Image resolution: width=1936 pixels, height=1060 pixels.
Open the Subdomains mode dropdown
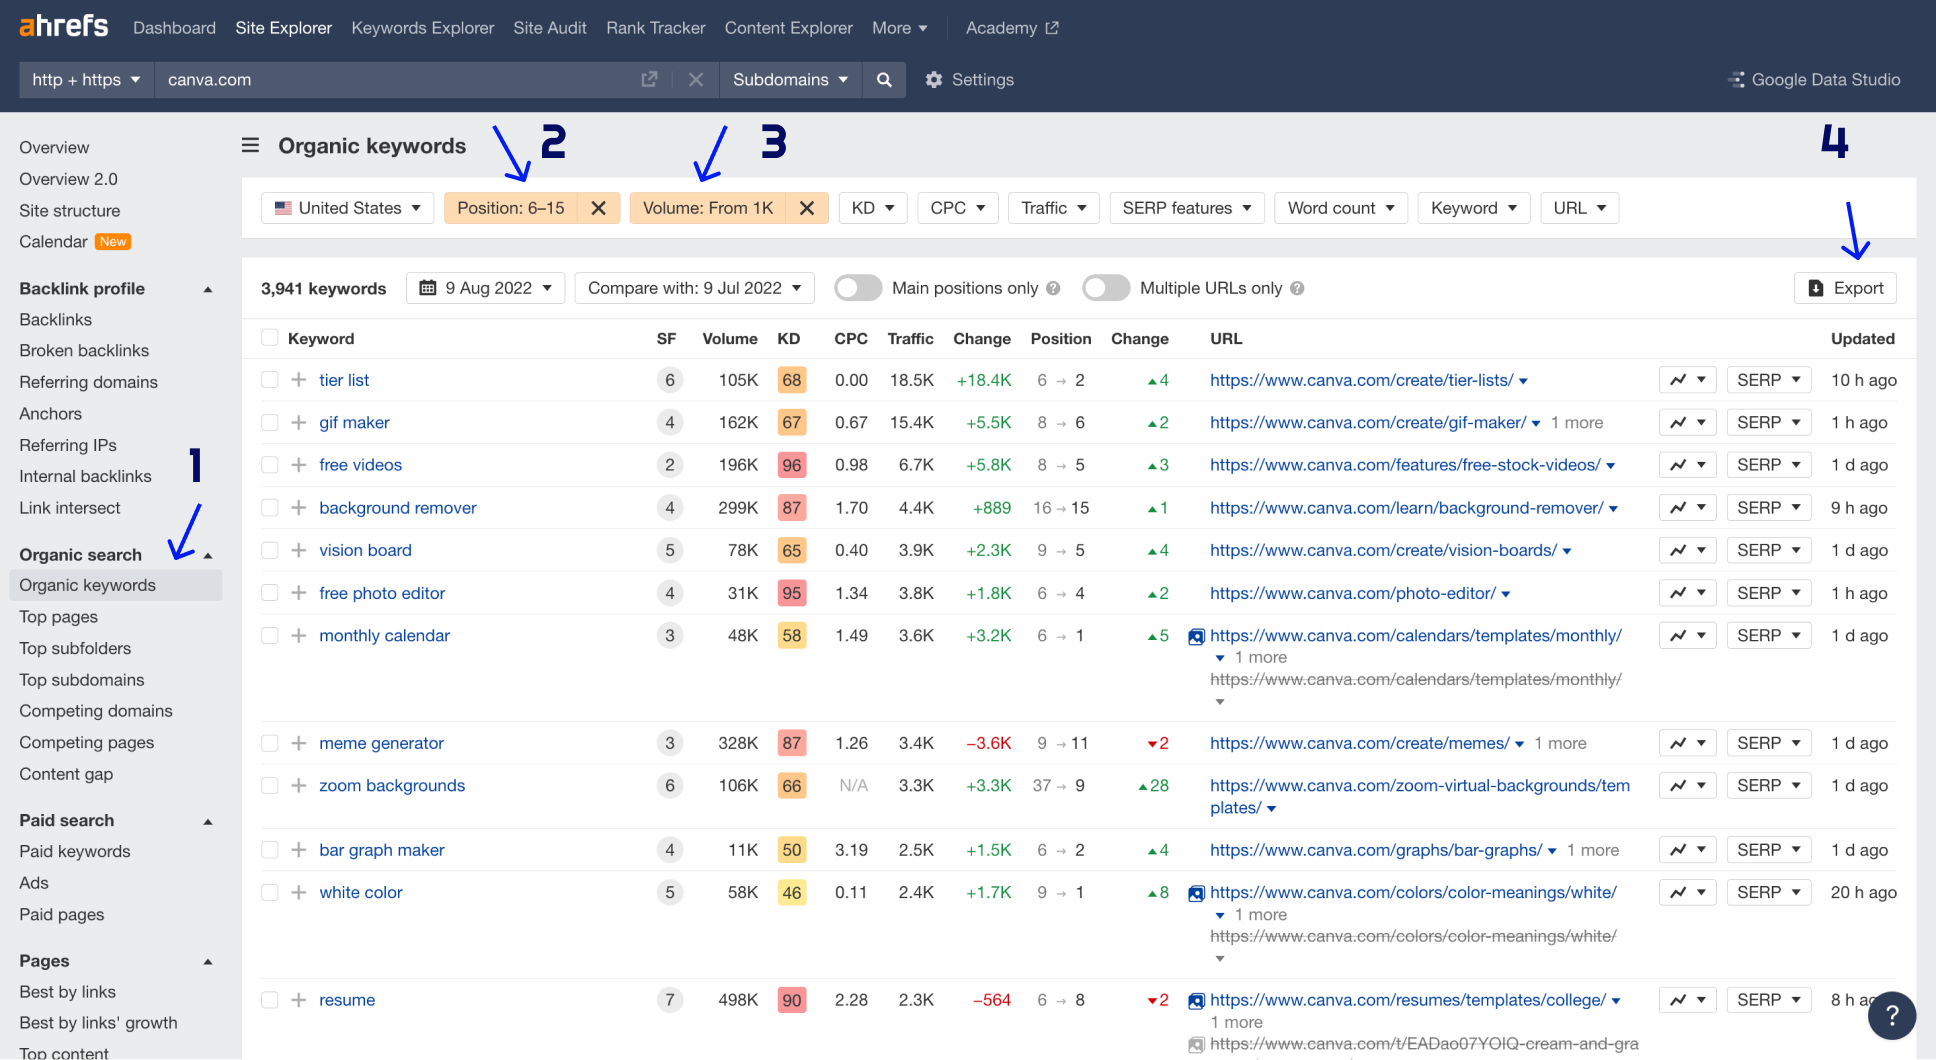click(790, 79)
